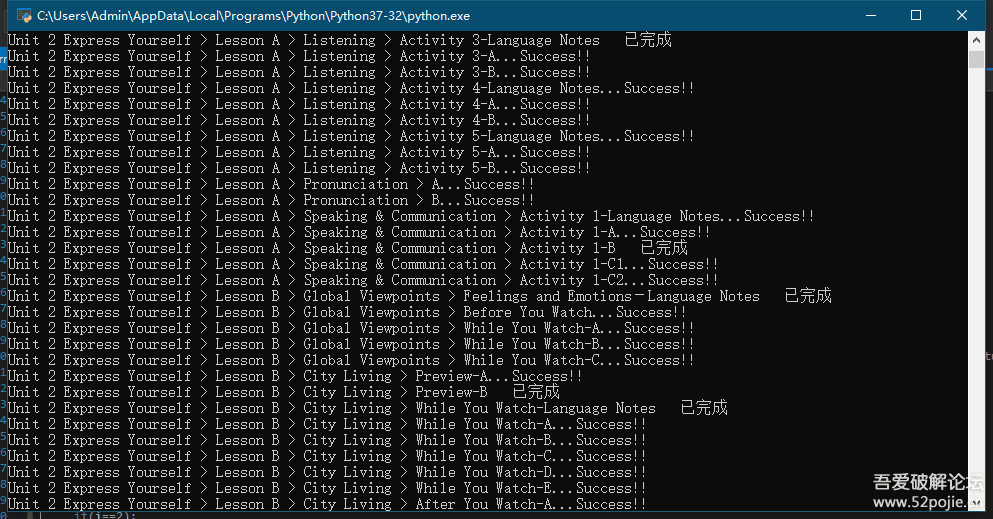Click line 'Activity 1-Language Notes...Success!!'

tap(411, 216)
